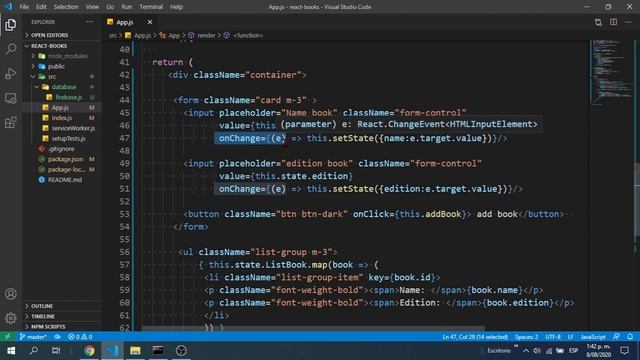
Task: Change LF end of line sequence
Action: (570, 337)
